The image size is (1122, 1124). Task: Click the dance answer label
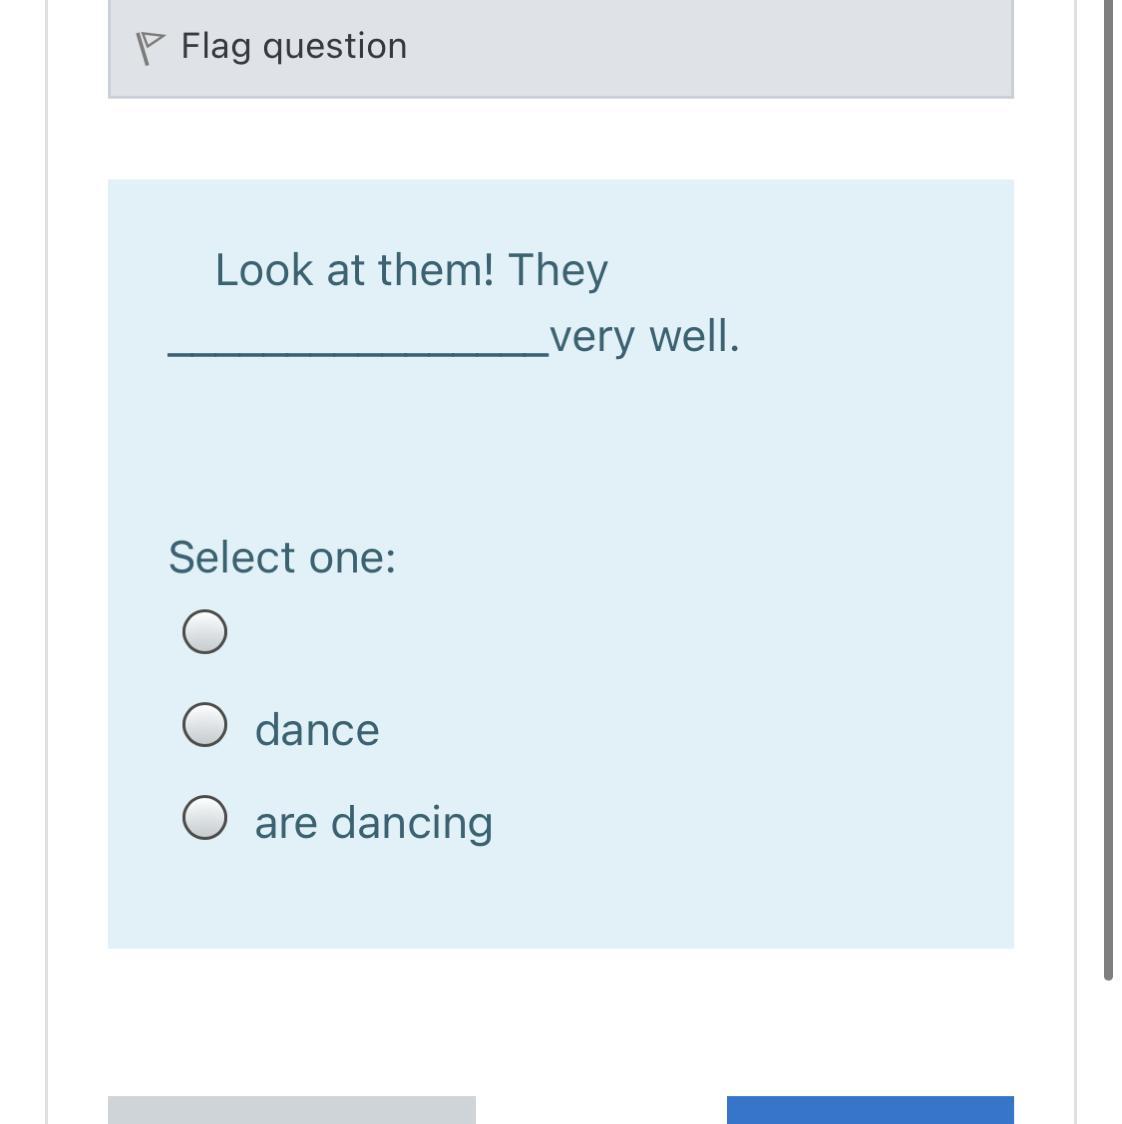(x=317, y=729)
